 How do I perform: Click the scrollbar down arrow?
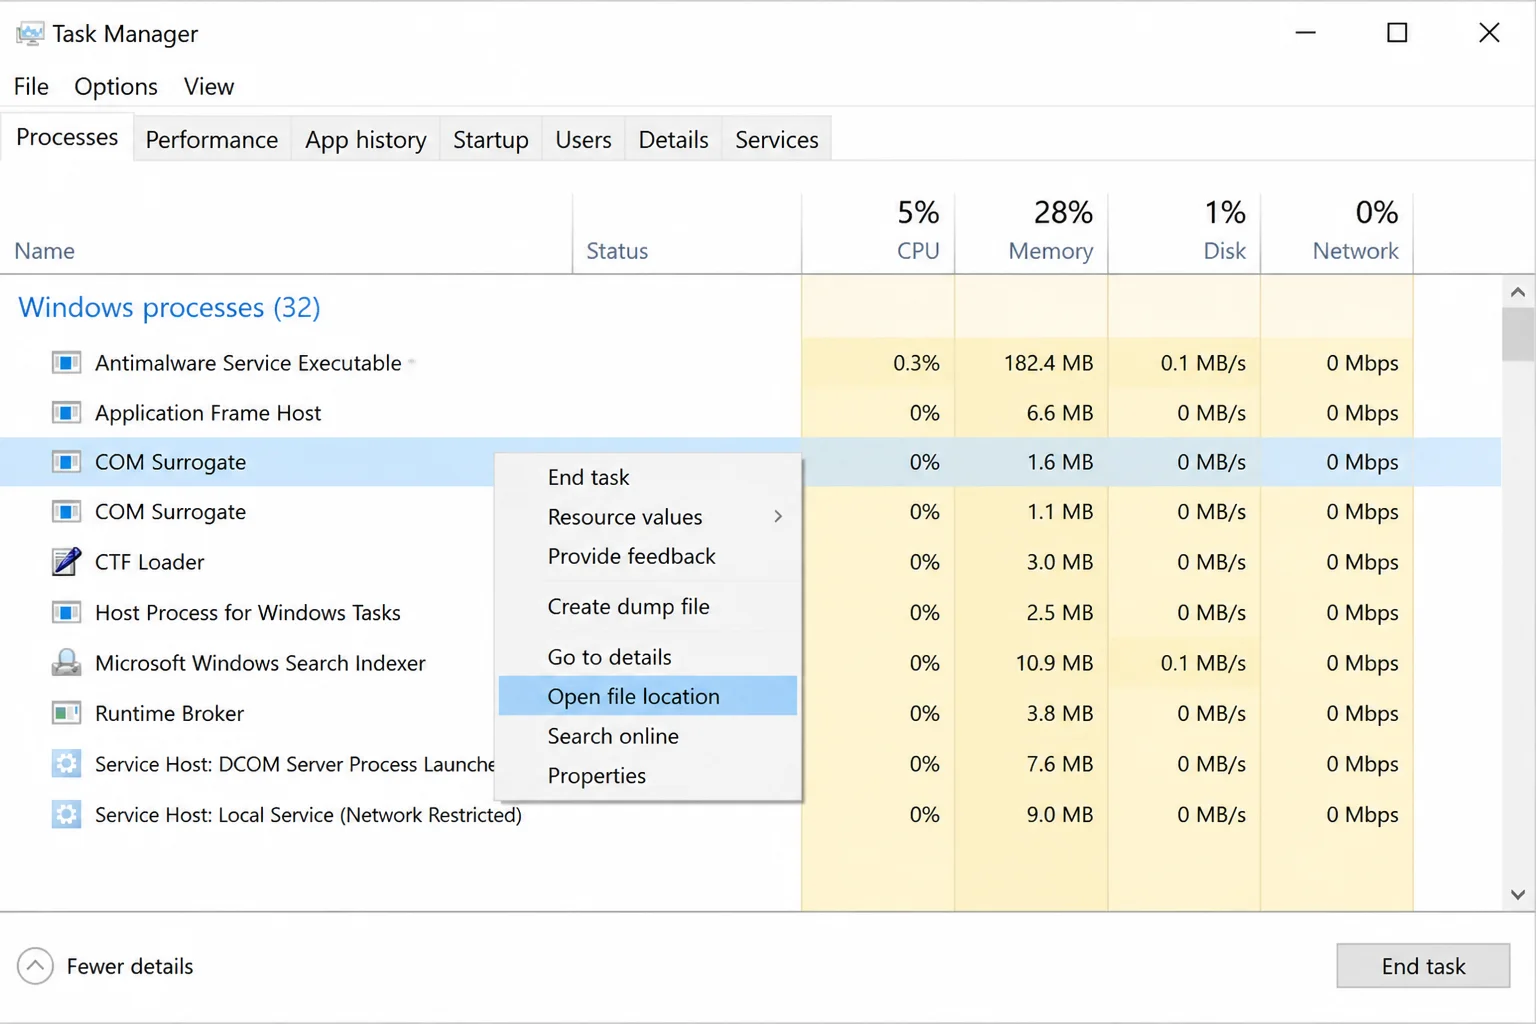tap(1518, 895)
